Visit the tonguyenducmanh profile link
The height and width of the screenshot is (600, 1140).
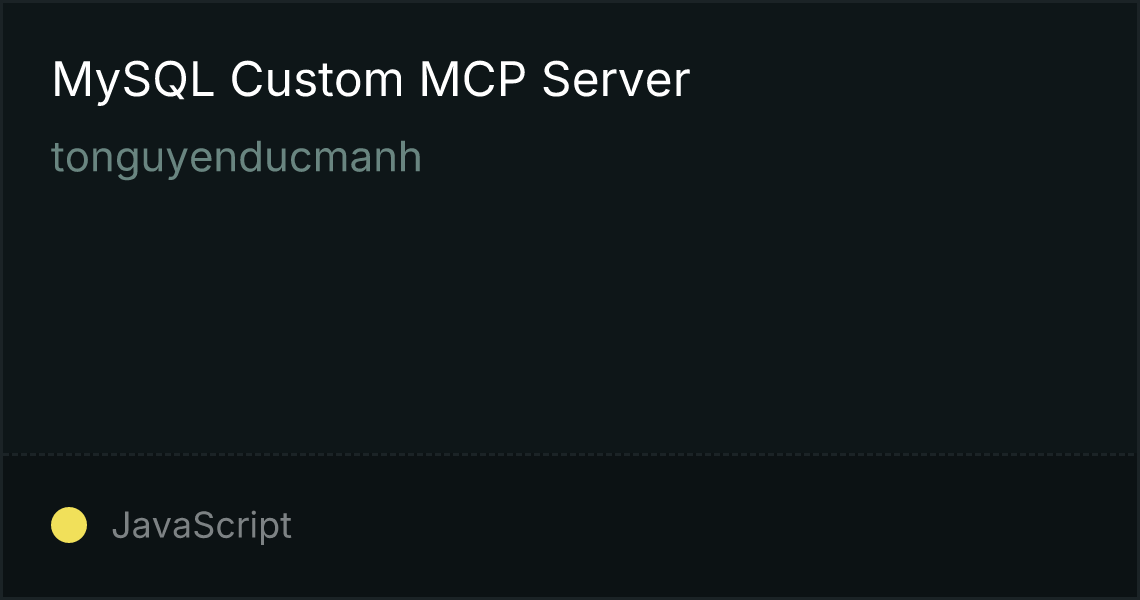[x=236, y=157]
